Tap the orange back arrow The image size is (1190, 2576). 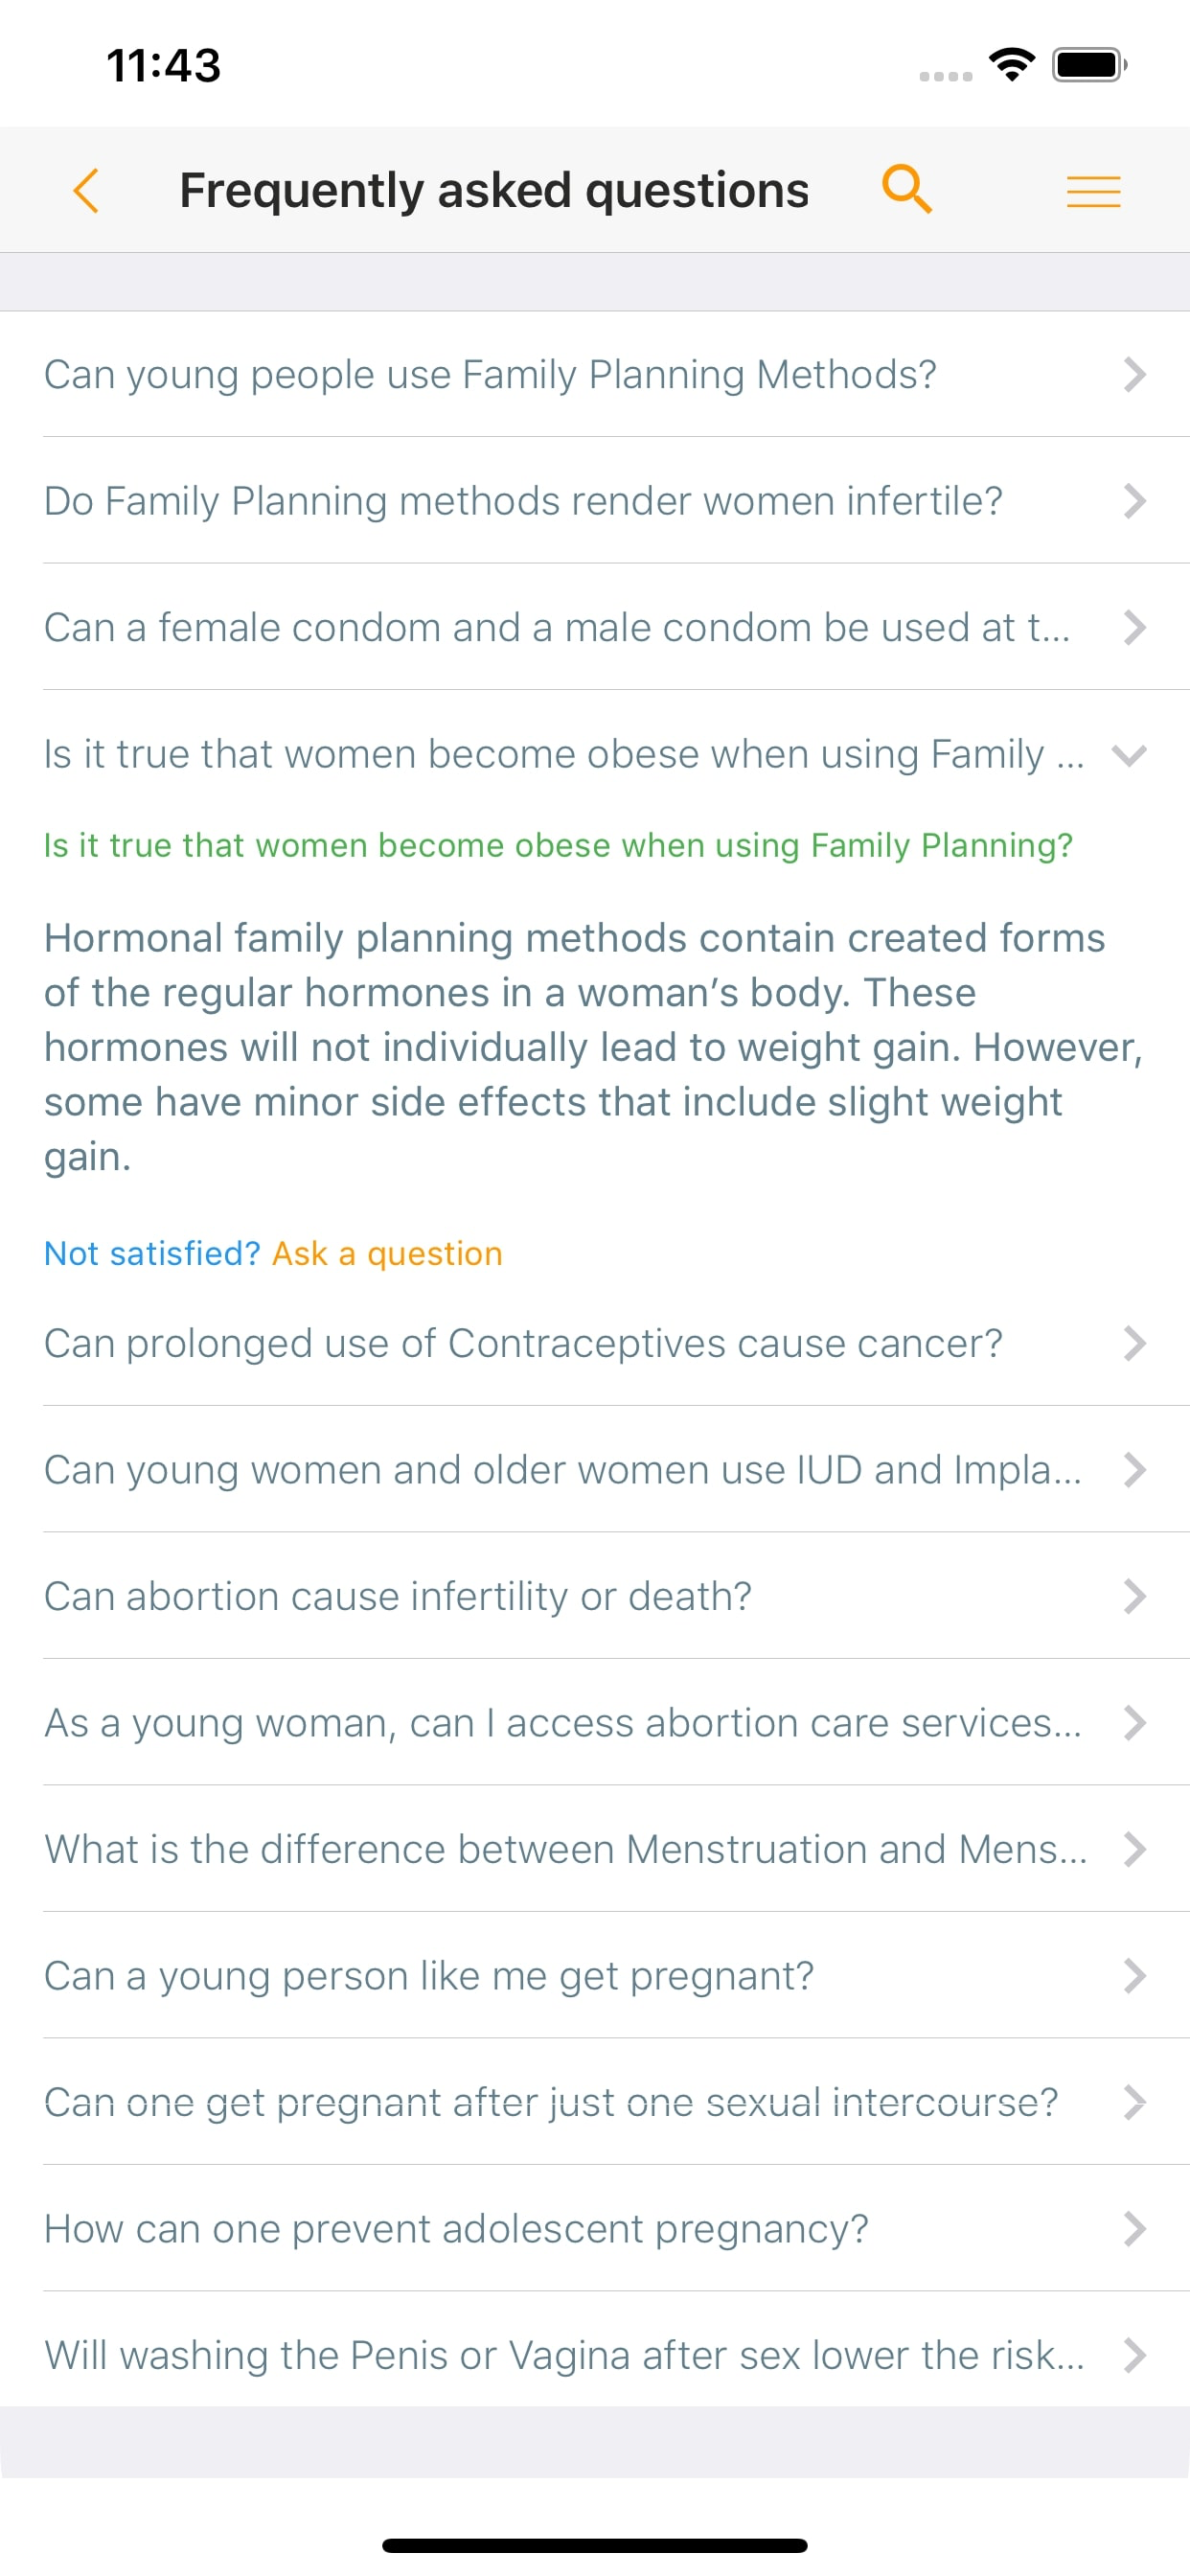pos(87,190)
